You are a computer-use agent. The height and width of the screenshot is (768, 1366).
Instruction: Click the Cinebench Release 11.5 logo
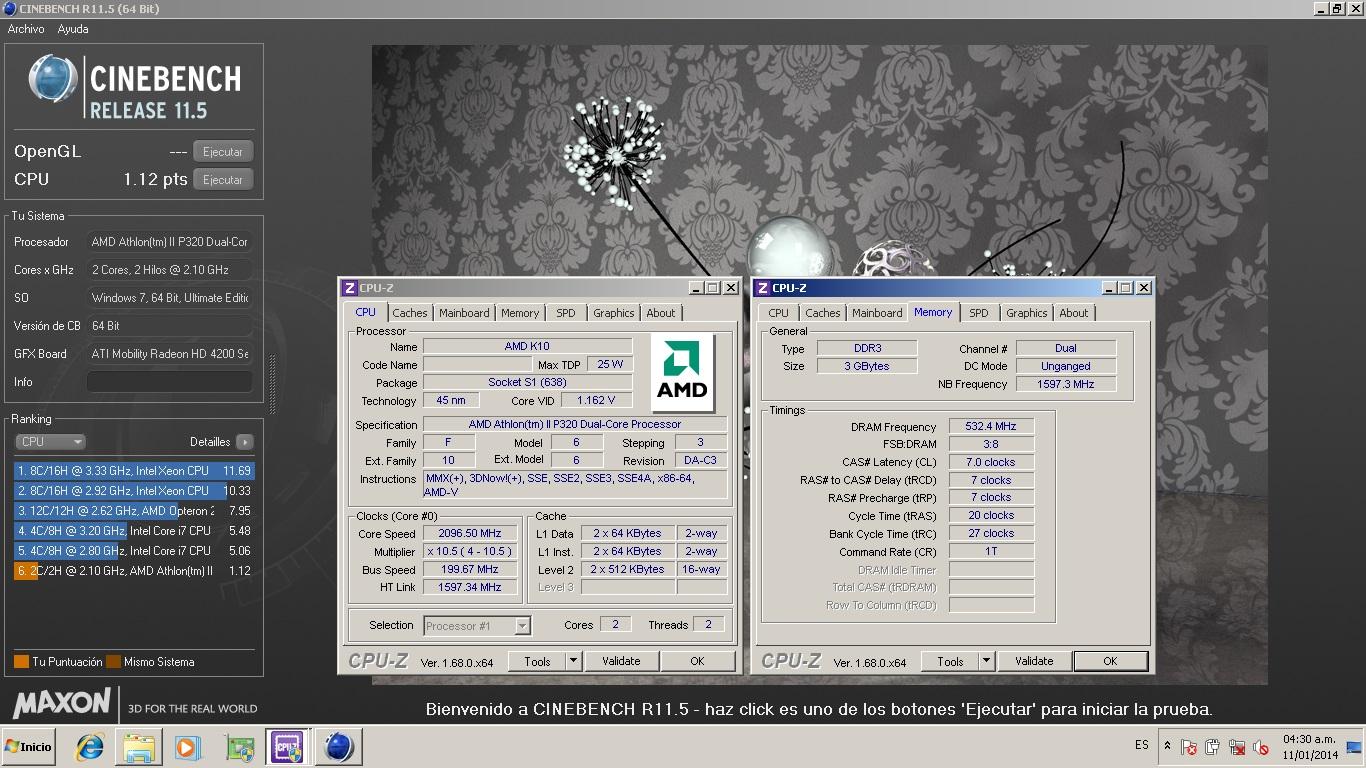pyautogui.click(x=134, y=88)
